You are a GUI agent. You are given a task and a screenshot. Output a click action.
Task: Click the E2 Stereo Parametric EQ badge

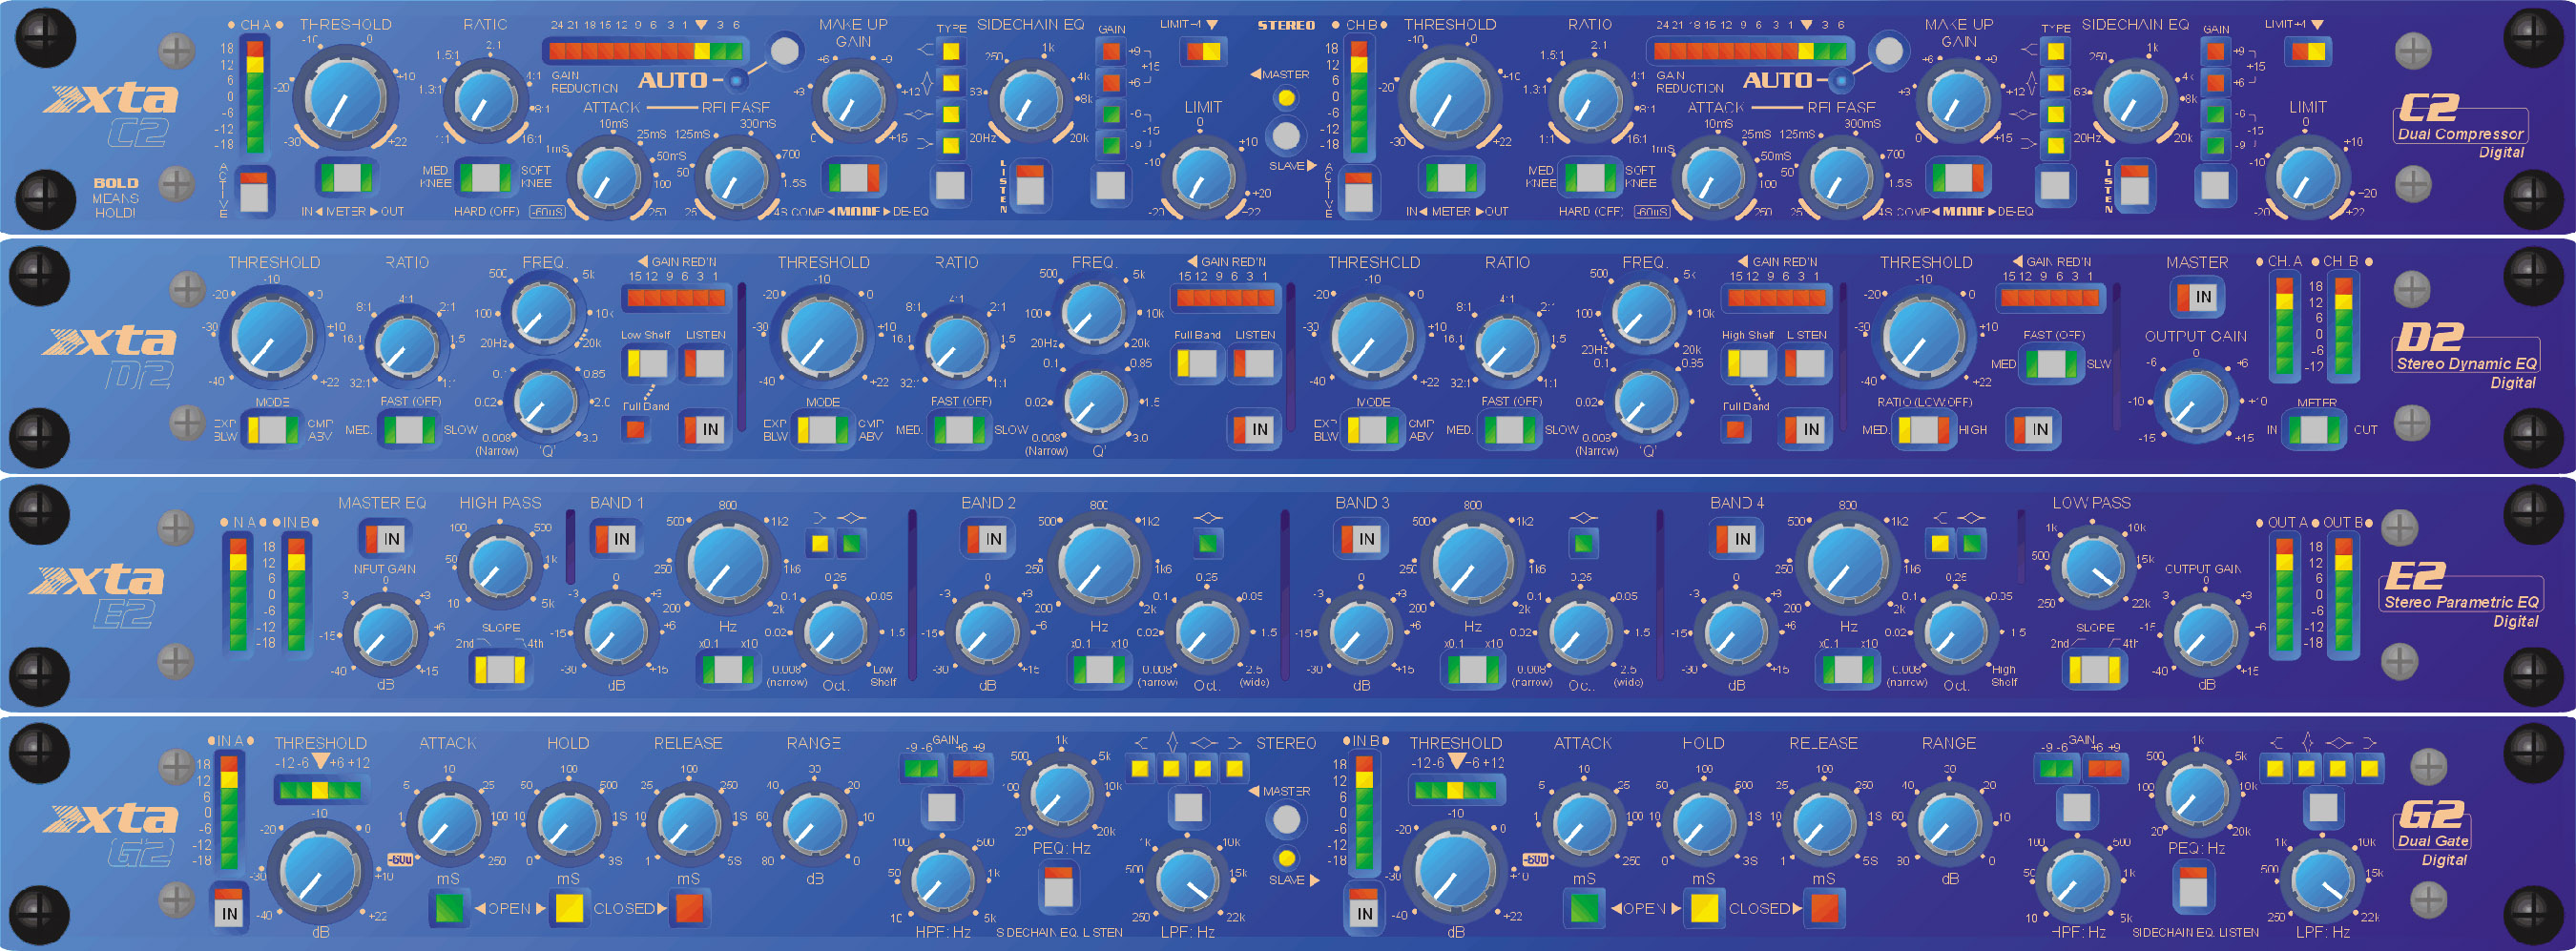(x=2461, y=595)
